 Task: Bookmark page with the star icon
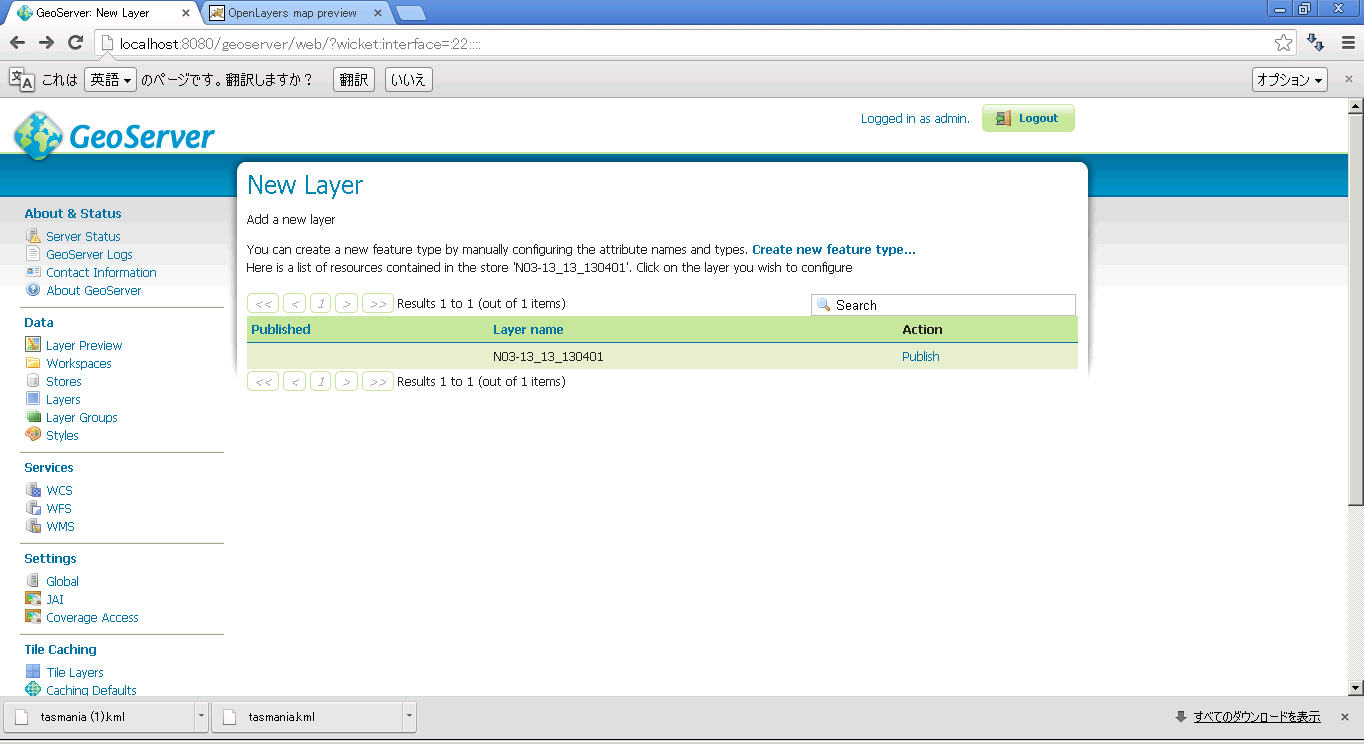click(x=1283, y=43)
